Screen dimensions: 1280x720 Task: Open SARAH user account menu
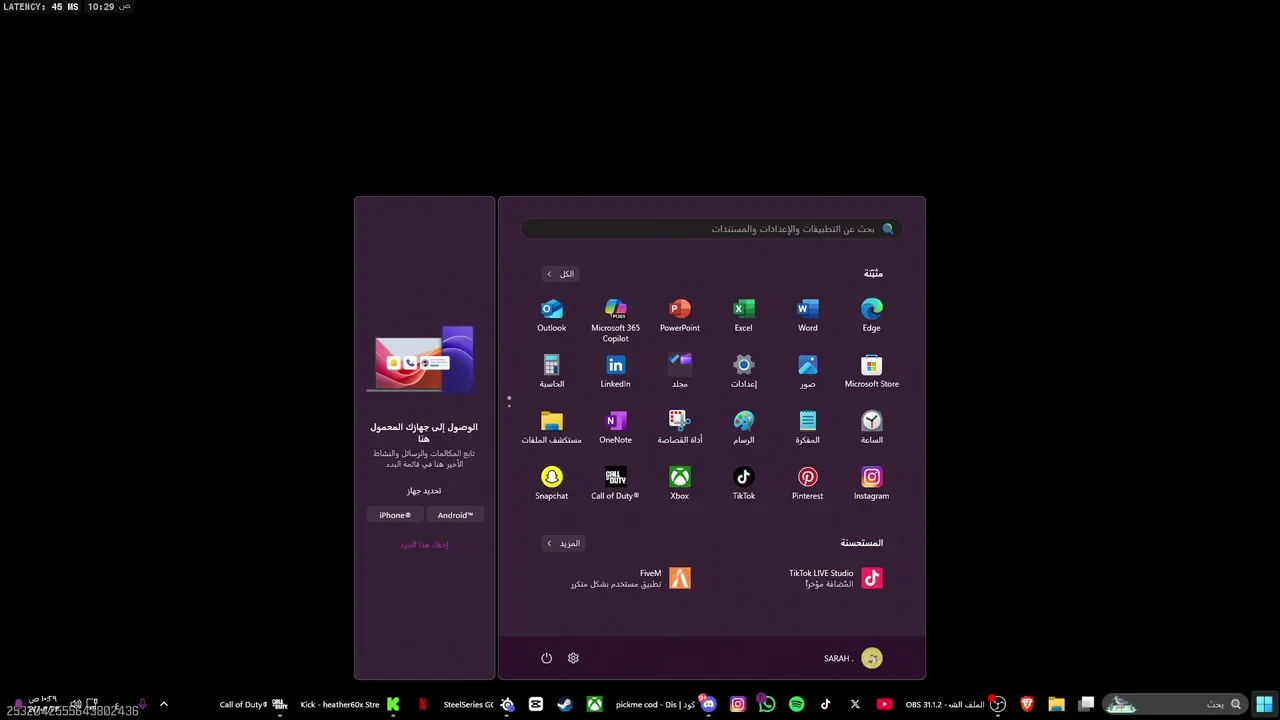point(853,658)
